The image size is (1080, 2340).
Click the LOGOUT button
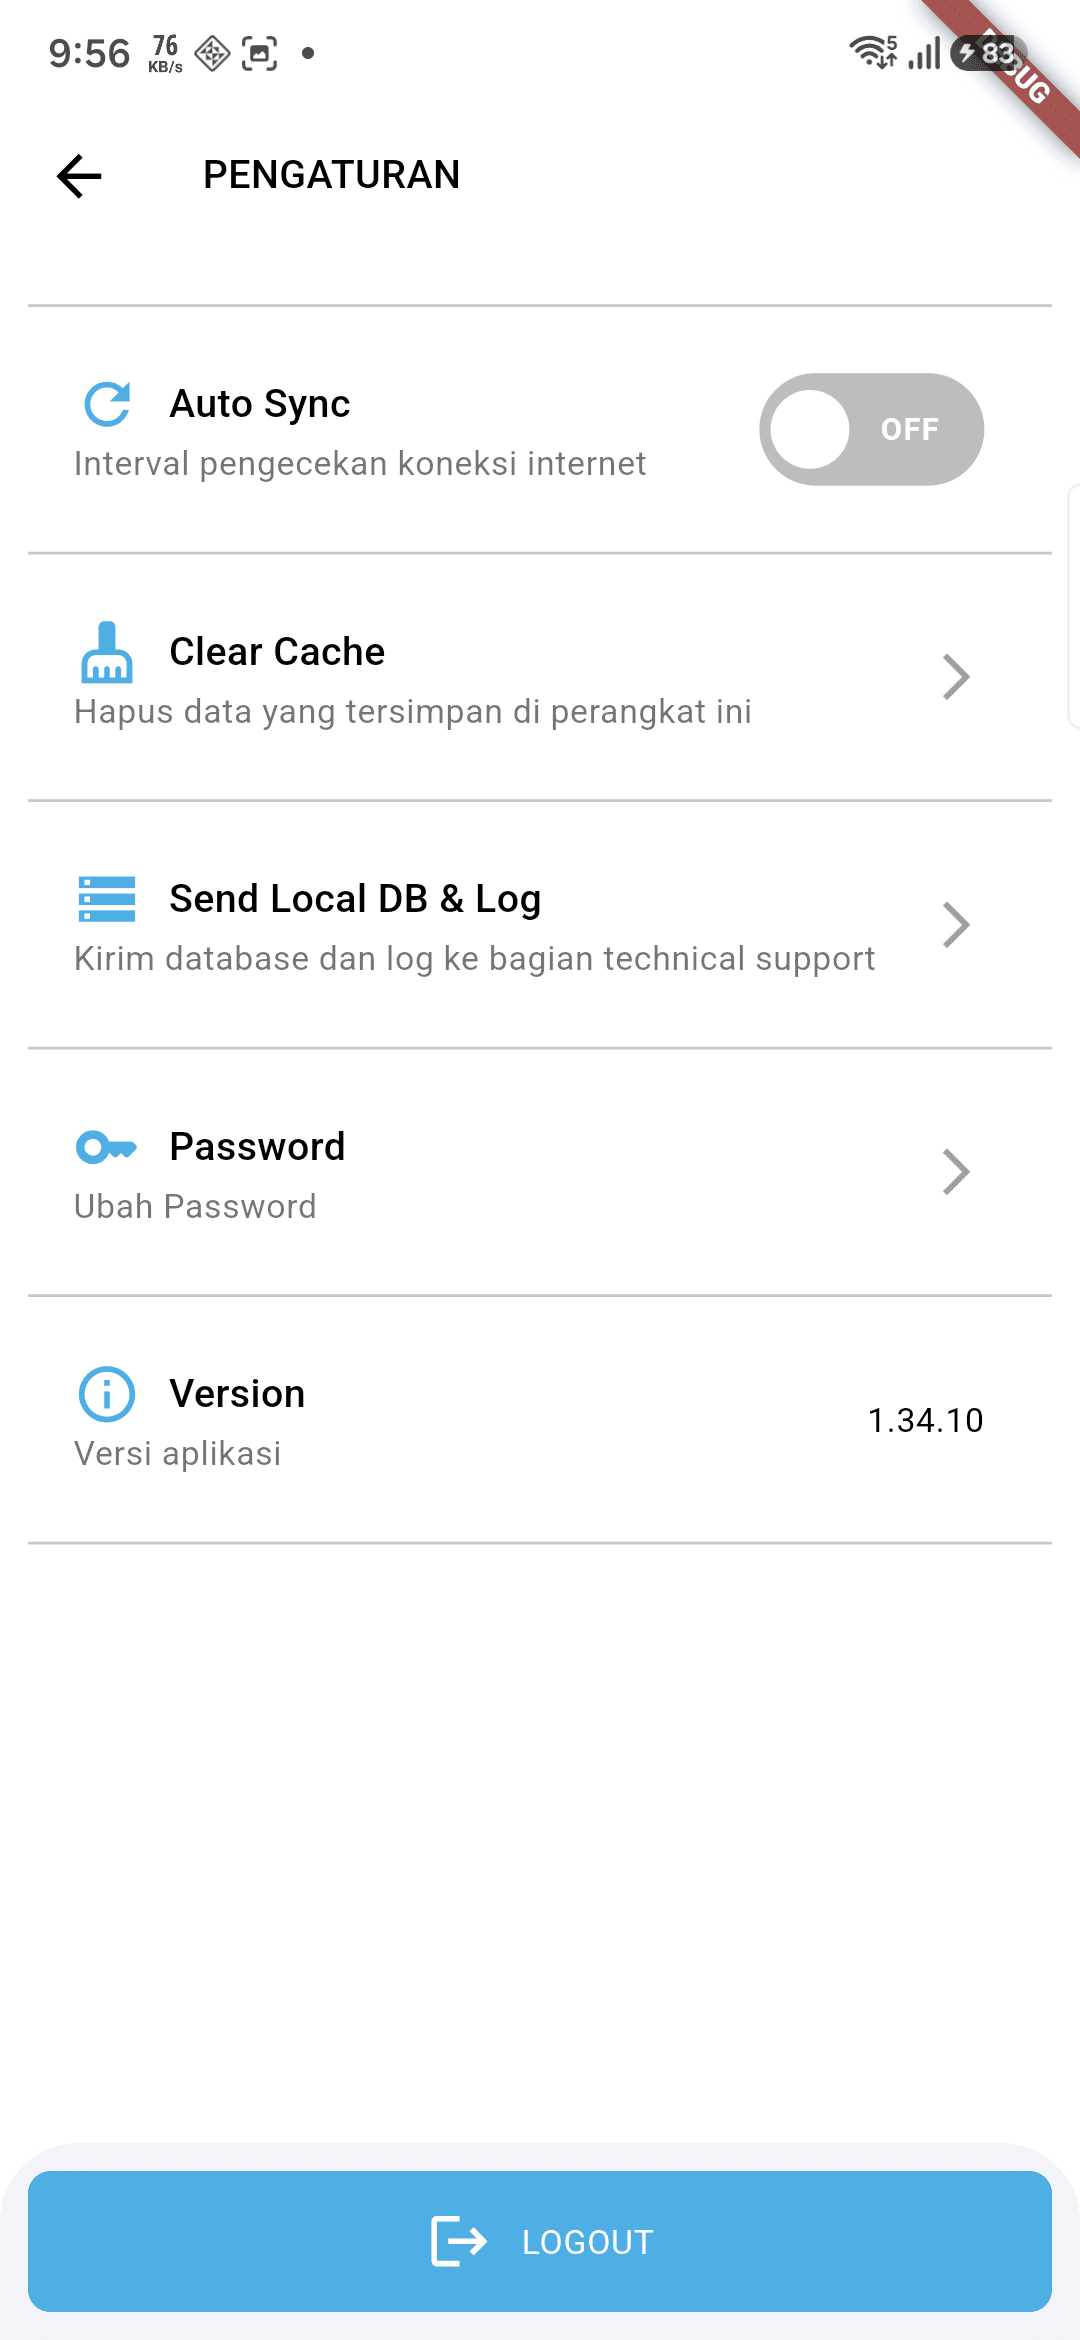[x=540, y=2241]
